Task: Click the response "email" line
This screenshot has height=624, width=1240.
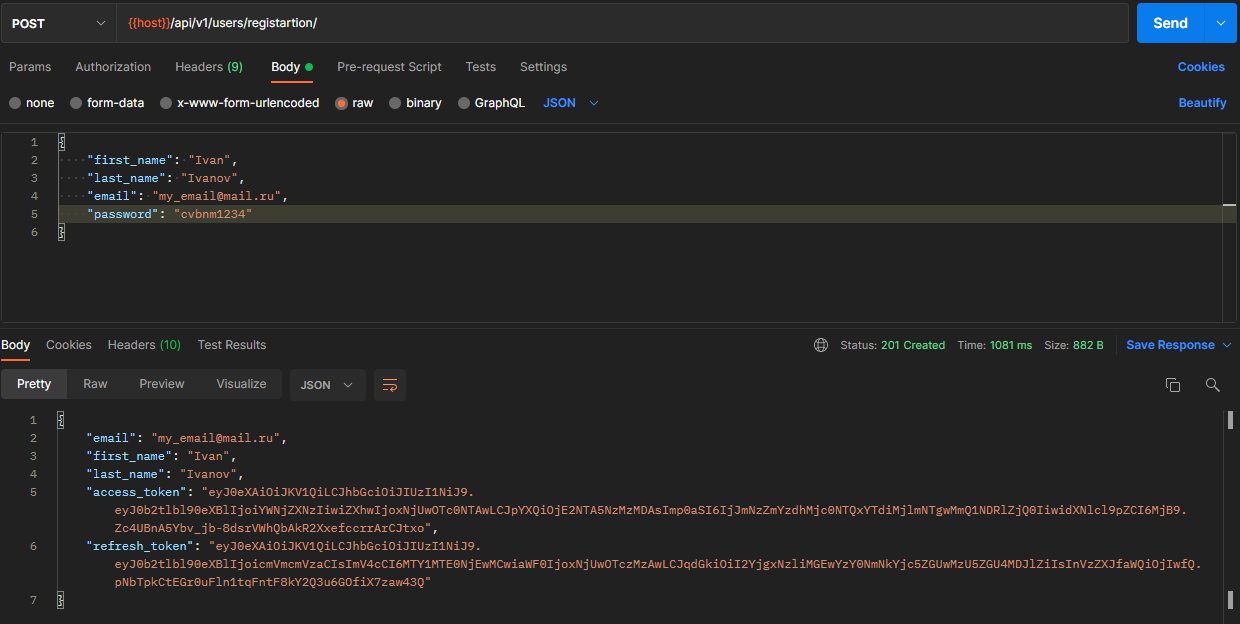Action: [x=187, y=438]
